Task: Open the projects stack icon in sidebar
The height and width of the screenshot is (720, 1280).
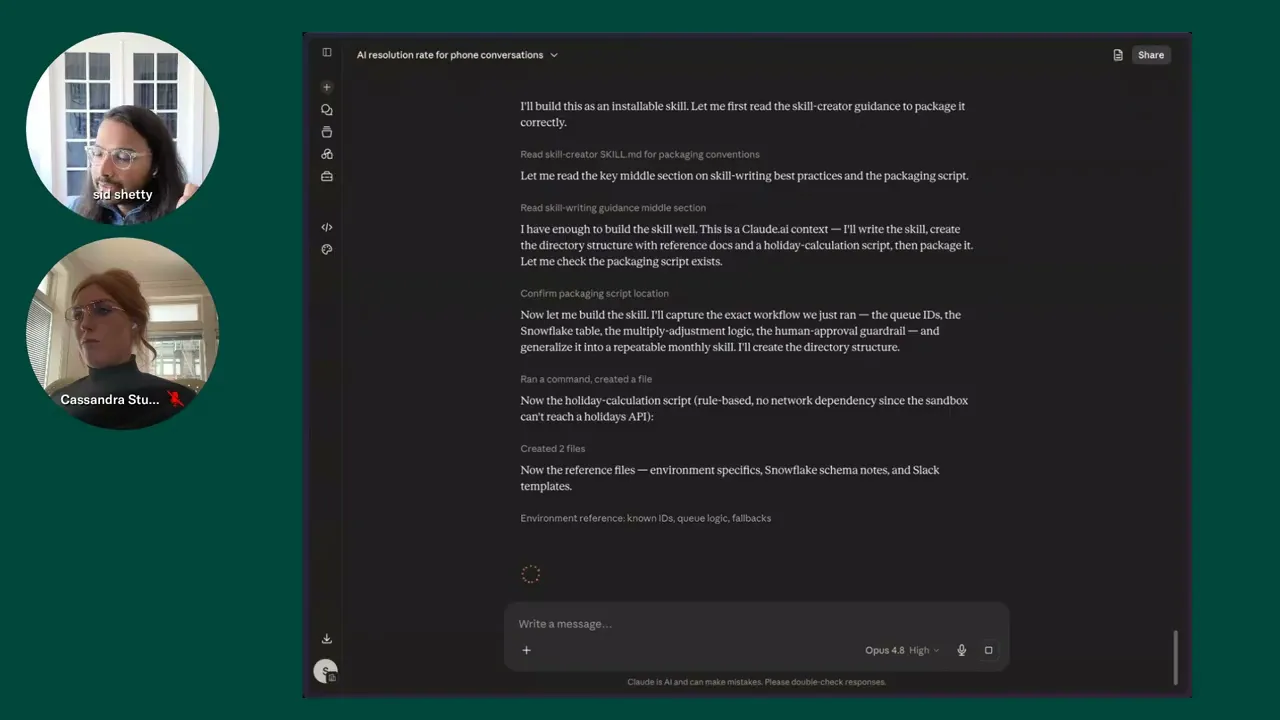Action: (x=327, y=132)
